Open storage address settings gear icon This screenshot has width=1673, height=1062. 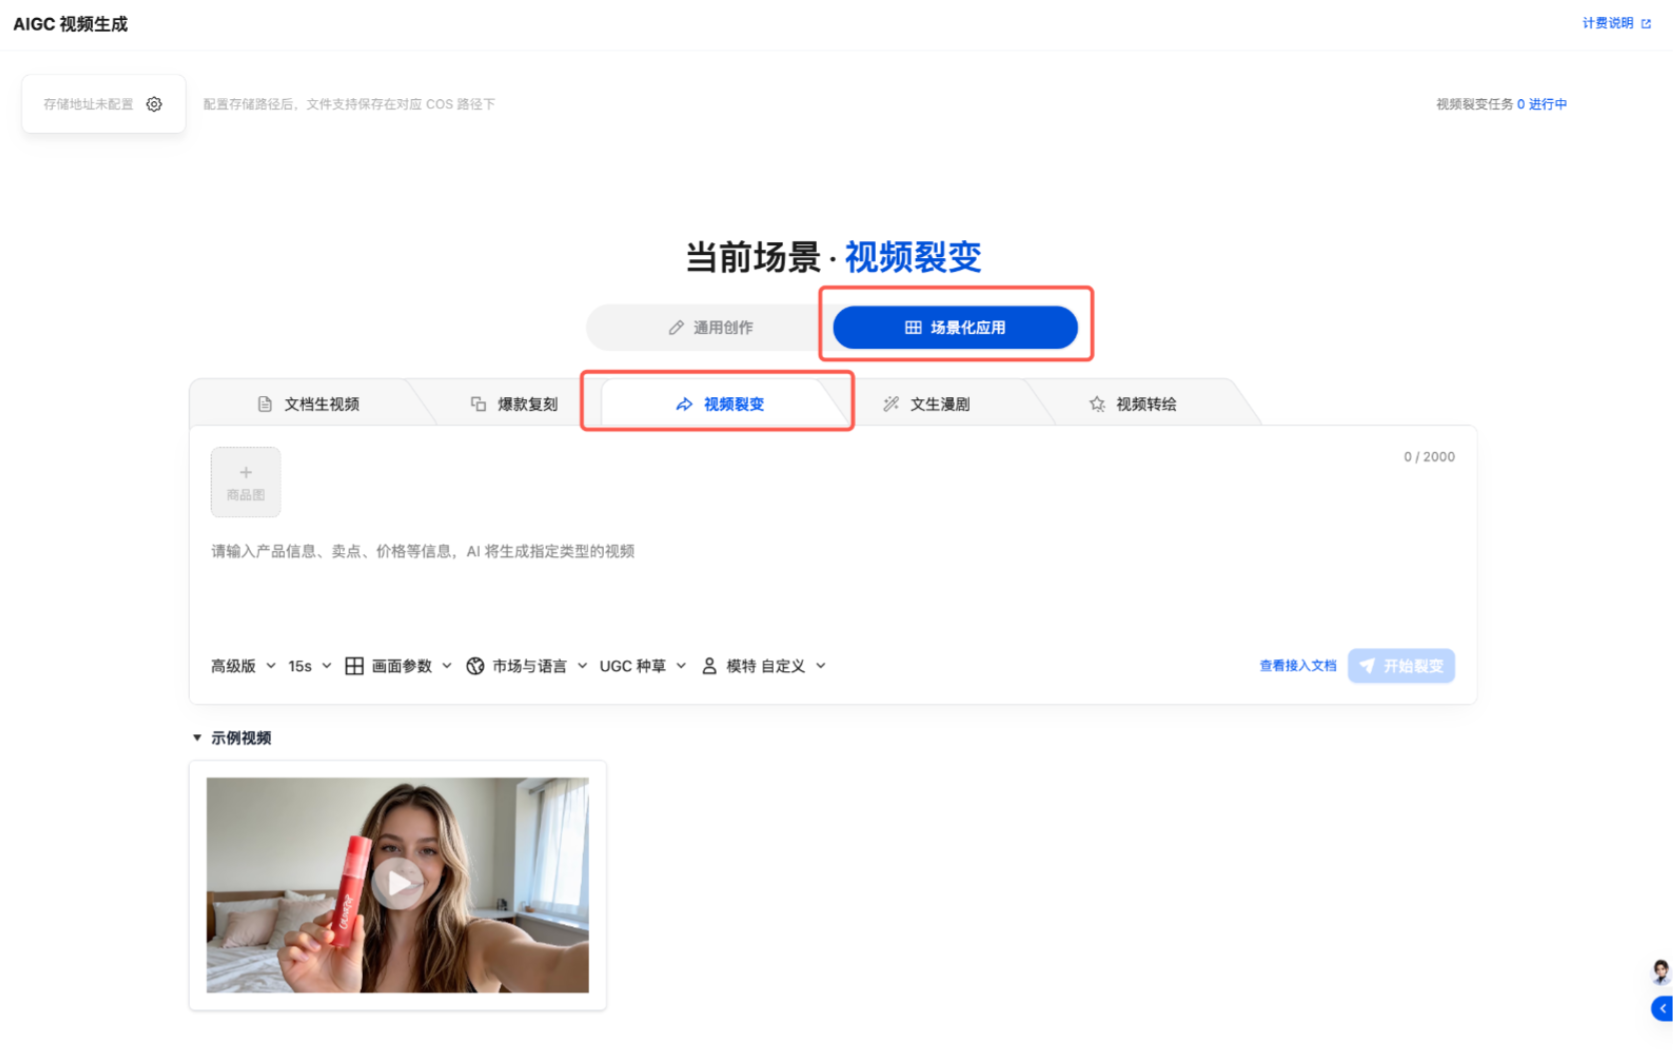154,104
